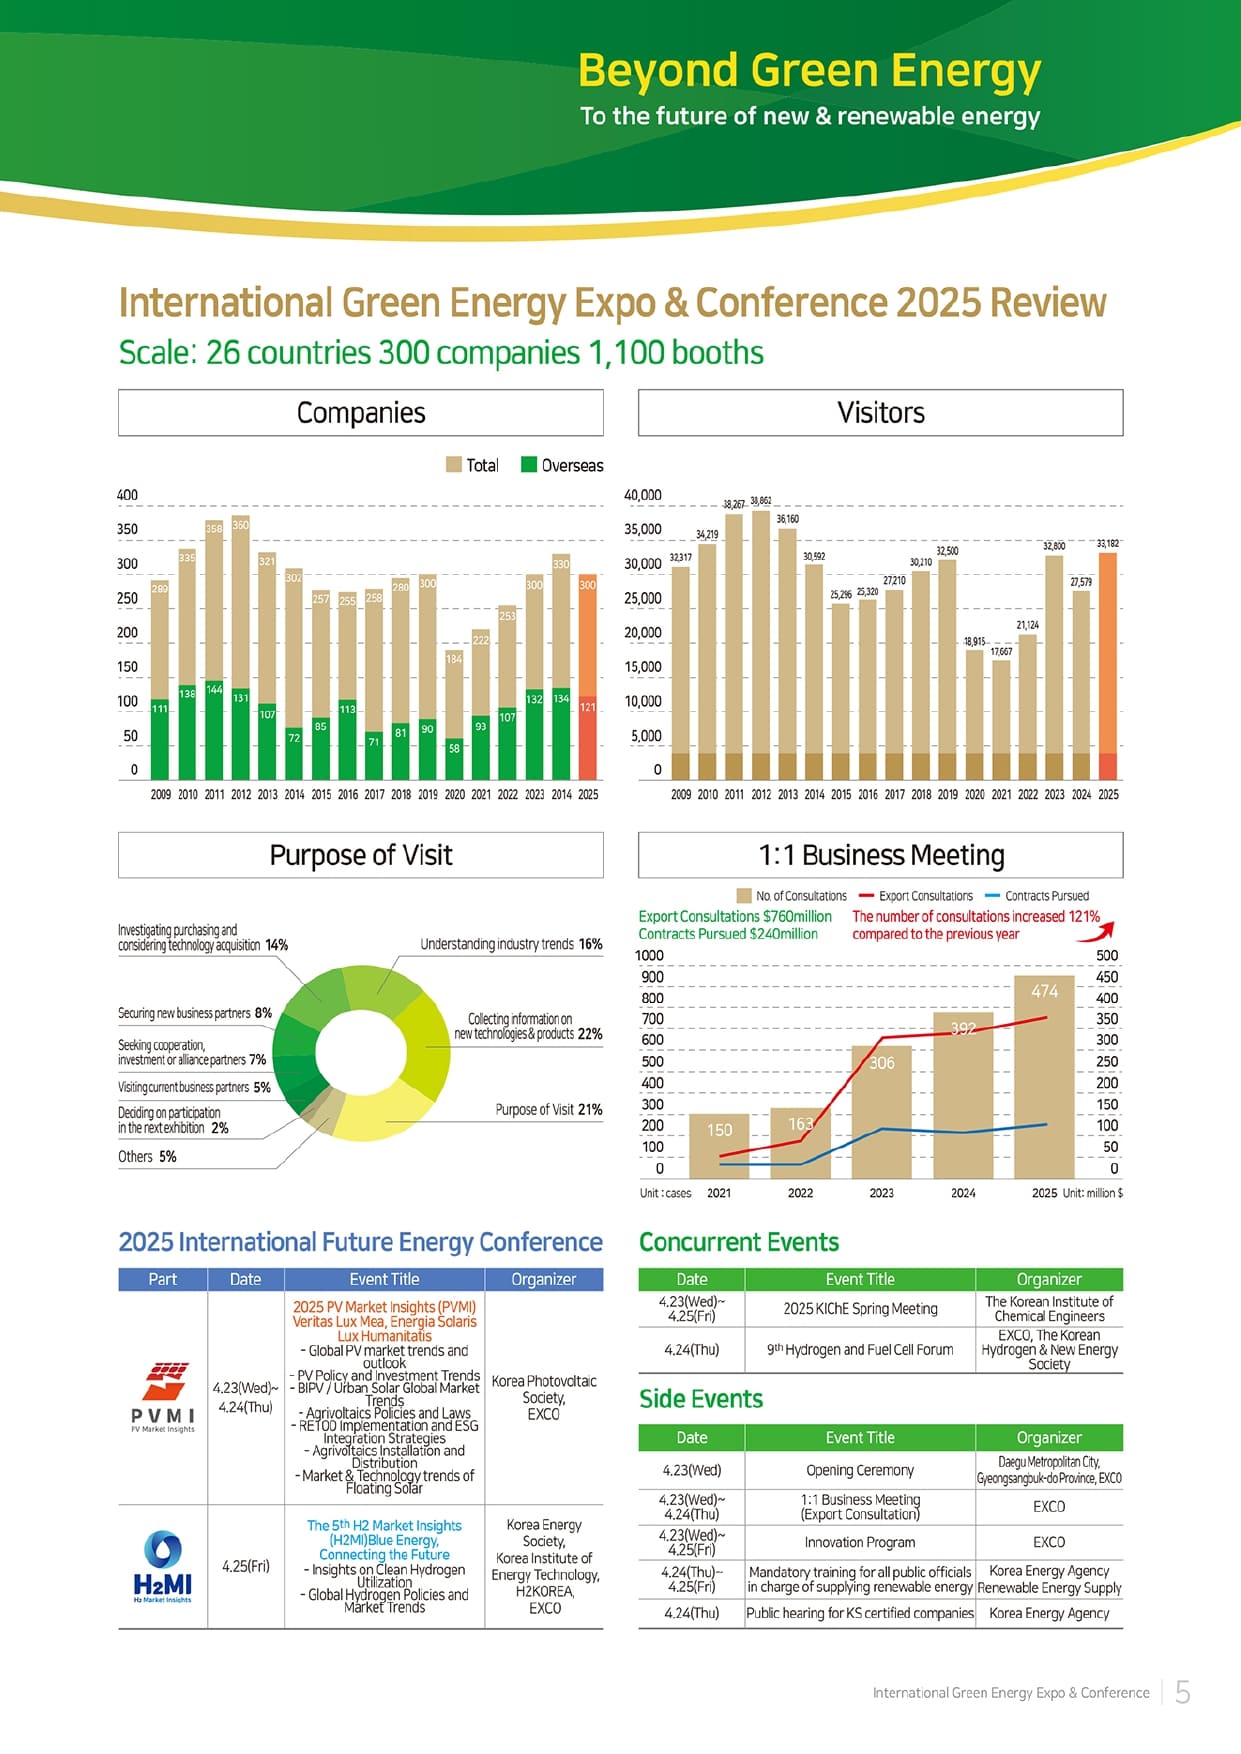1241x1754 pixels.
Task: Click the Organizer header in Side Events table
Action: 1048,1437
